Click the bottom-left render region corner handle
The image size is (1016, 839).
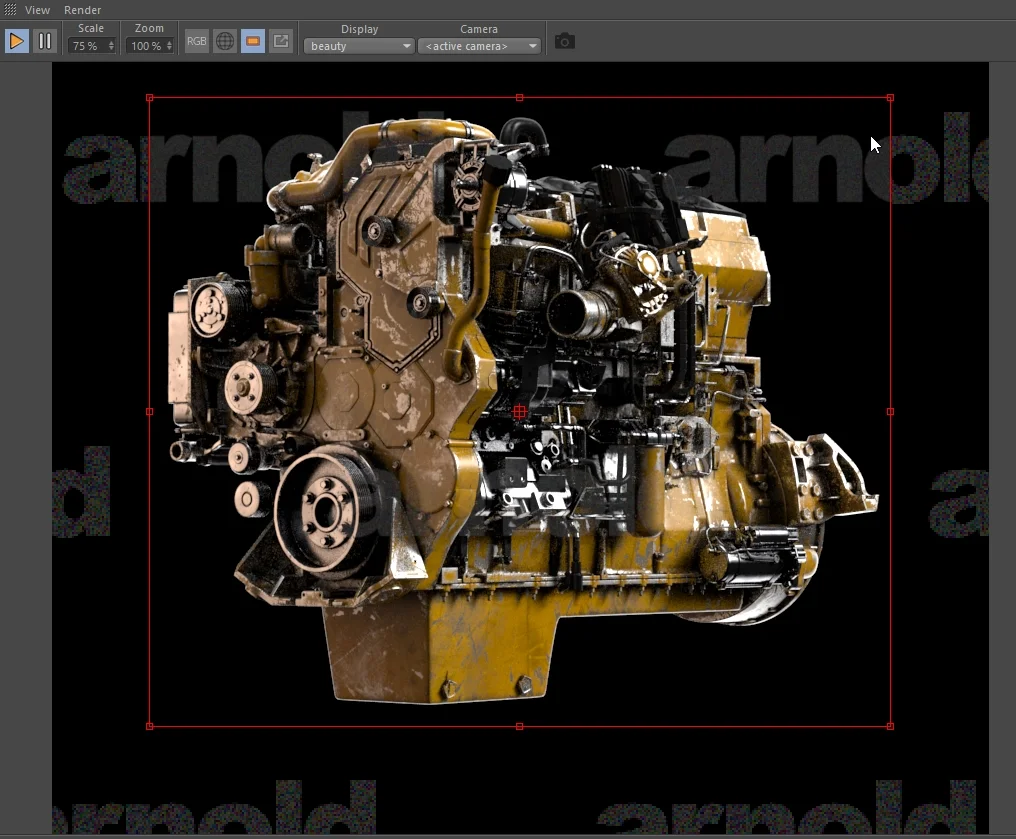click(150, 726)
